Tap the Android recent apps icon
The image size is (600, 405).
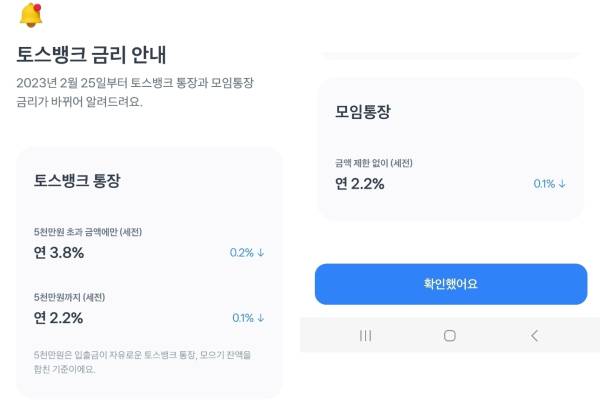click(365, 336)
